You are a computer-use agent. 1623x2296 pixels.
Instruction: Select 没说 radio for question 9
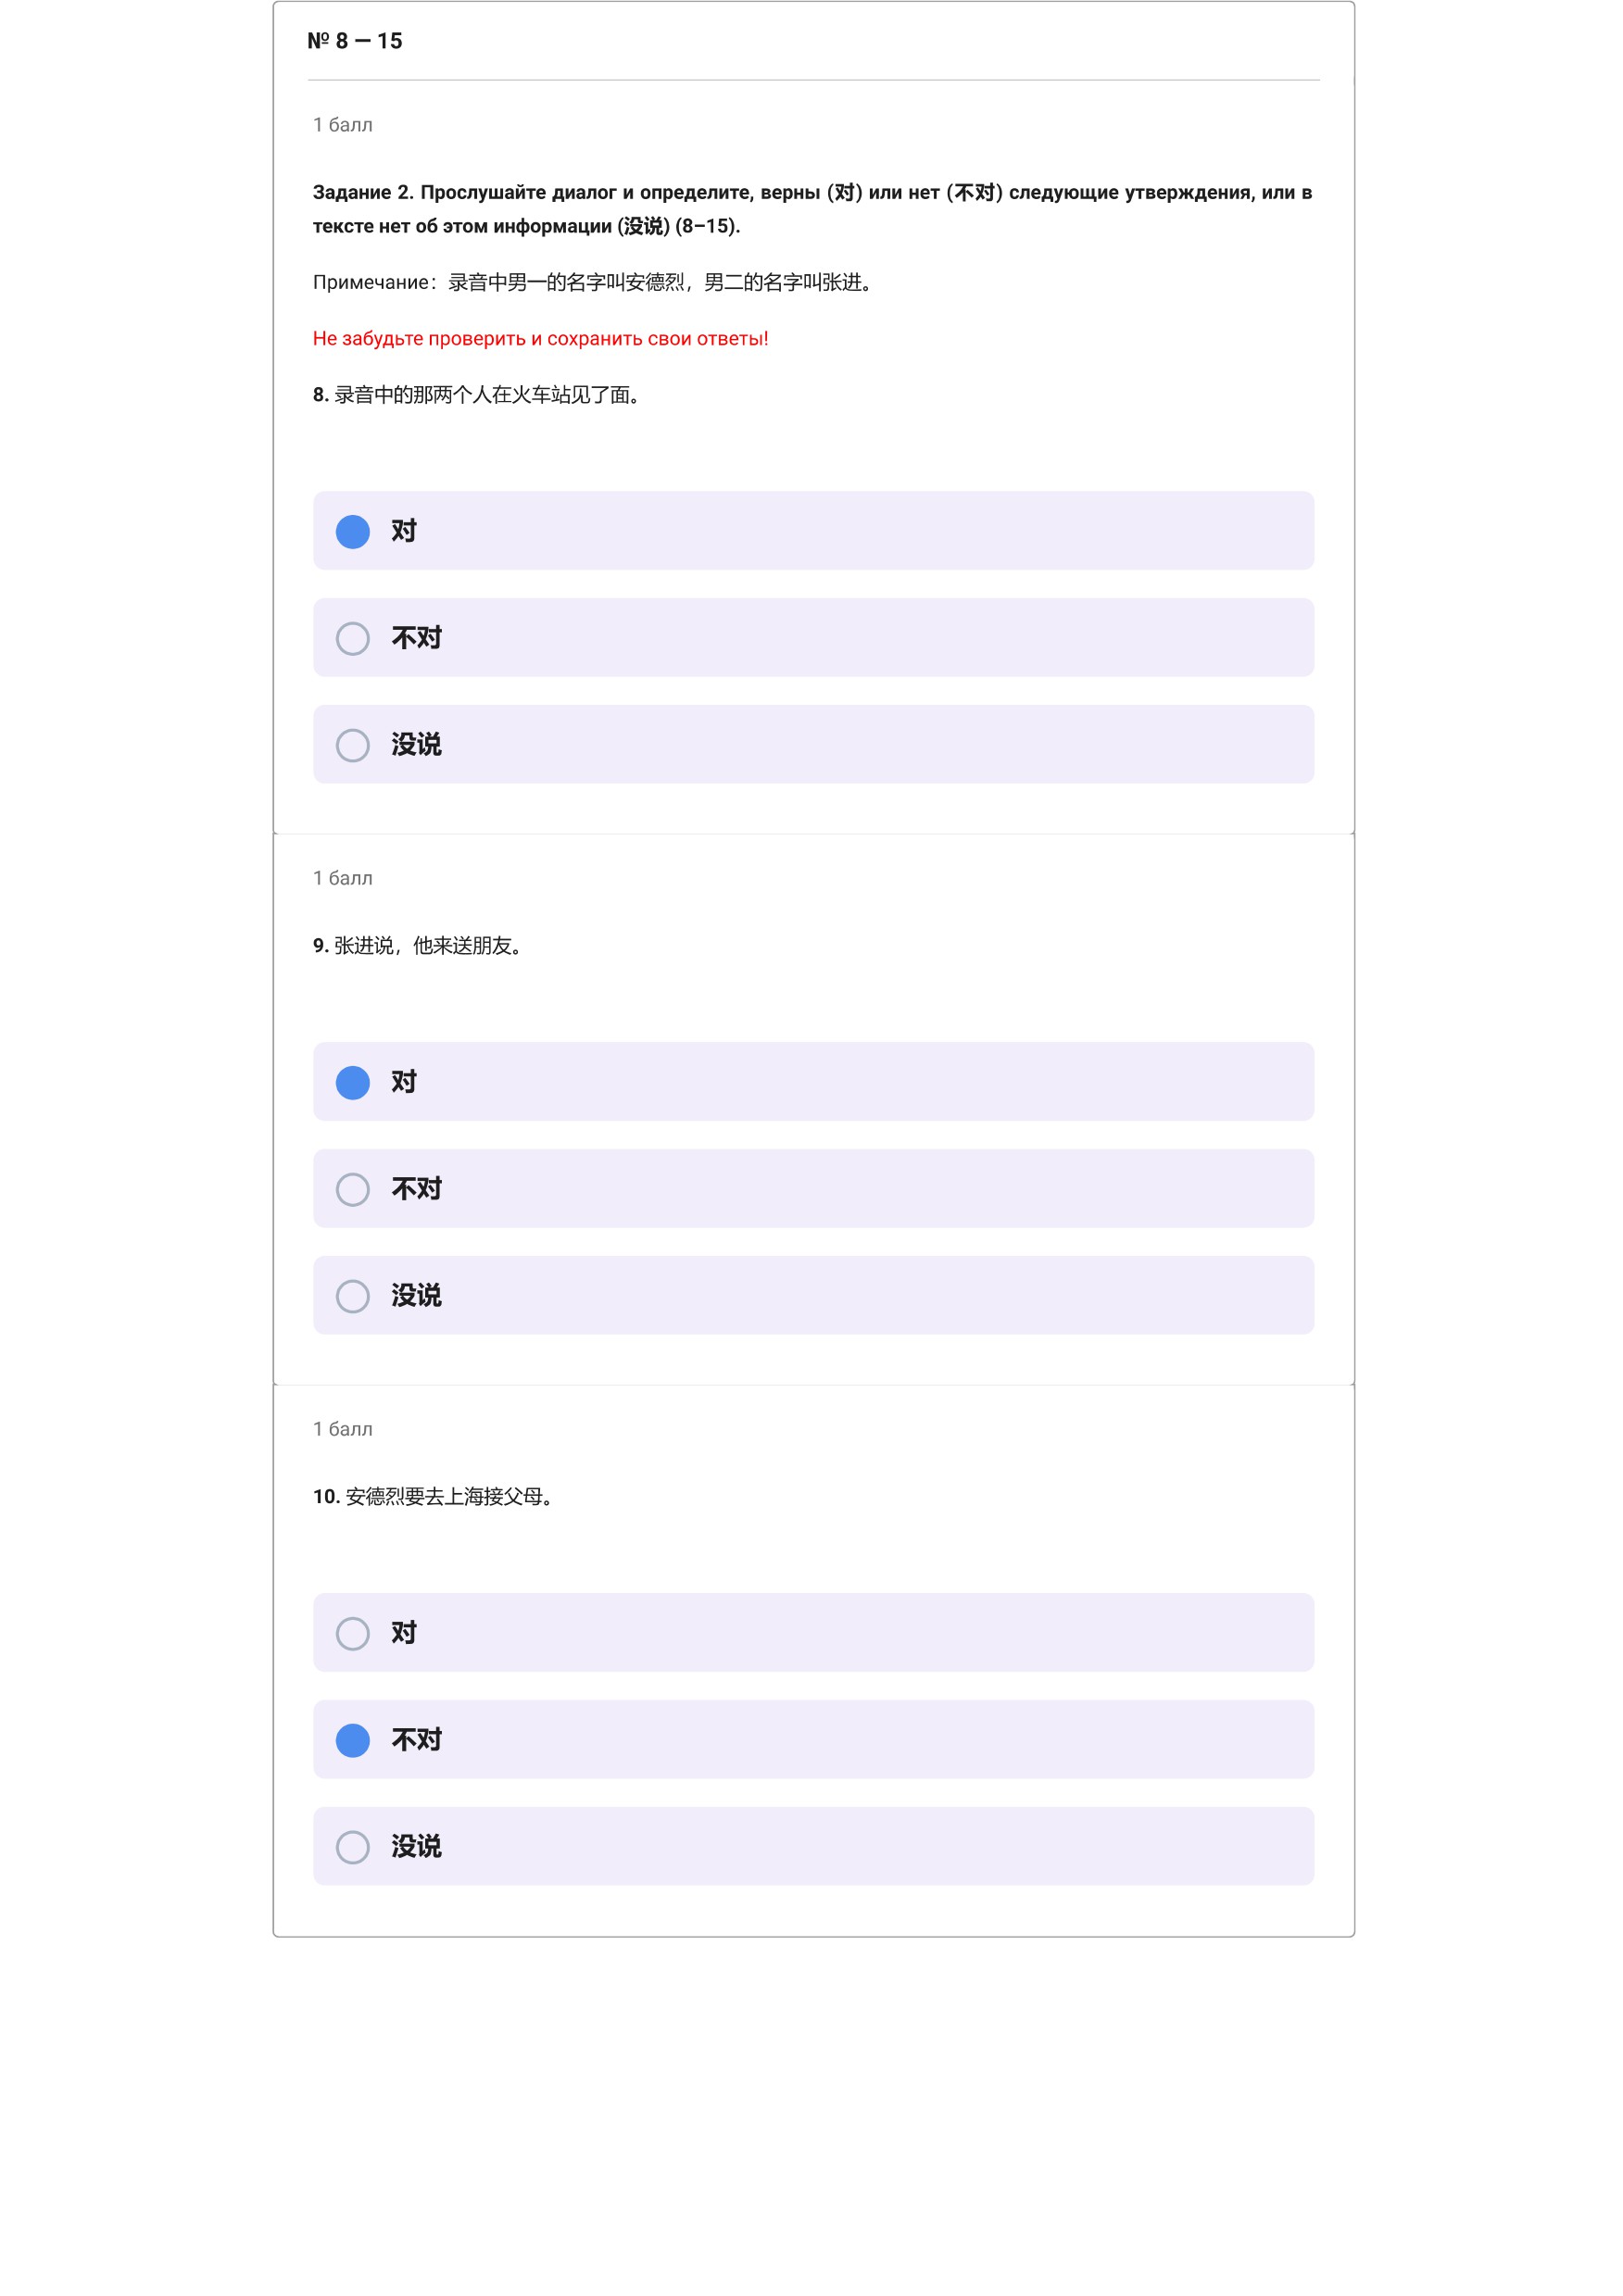click(352, 1296)
